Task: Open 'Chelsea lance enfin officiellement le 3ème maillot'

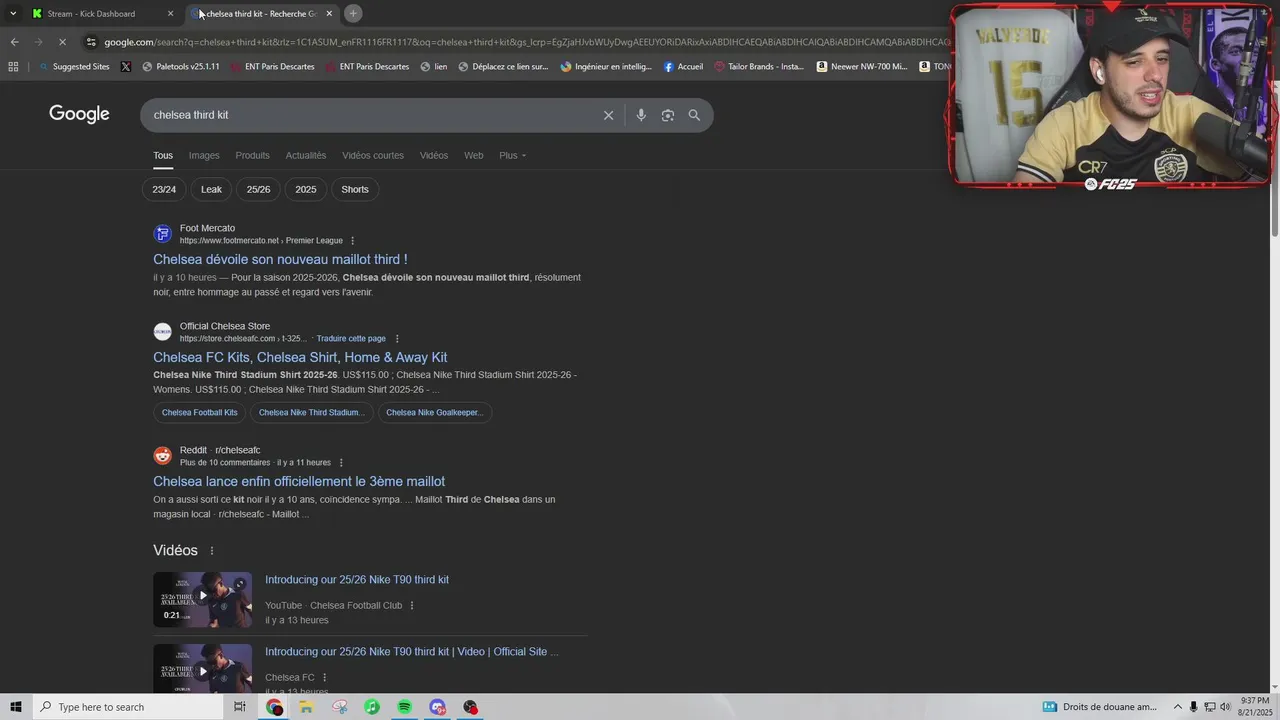Action: (299, 482)
